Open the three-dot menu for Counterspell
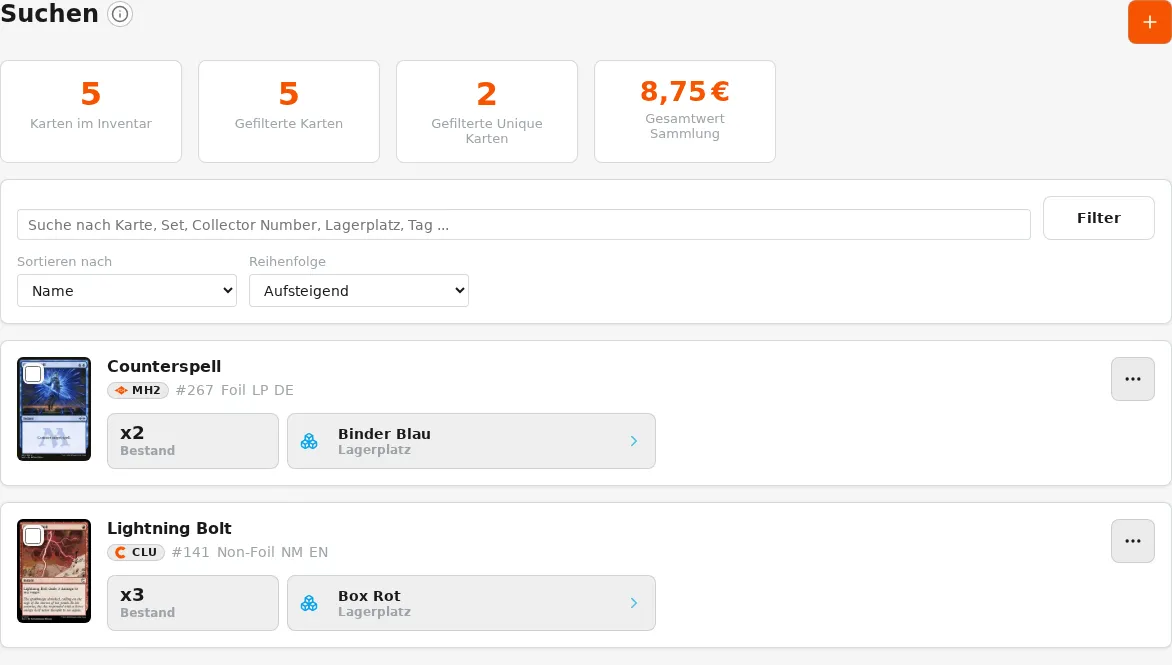1172x665 pixels. pyautogui.click(x=1132, y=379)
